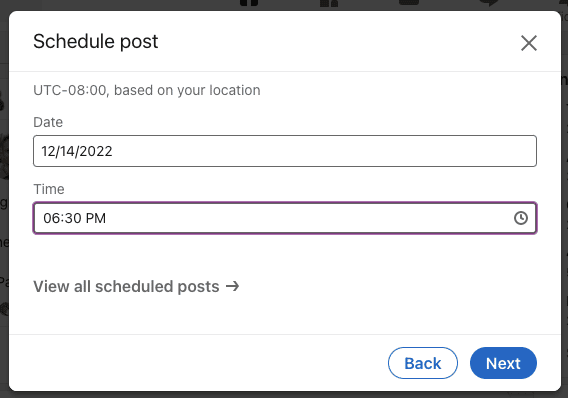Click the blue Next button
This screenshot has width=568, height=398.
(503, 363)
